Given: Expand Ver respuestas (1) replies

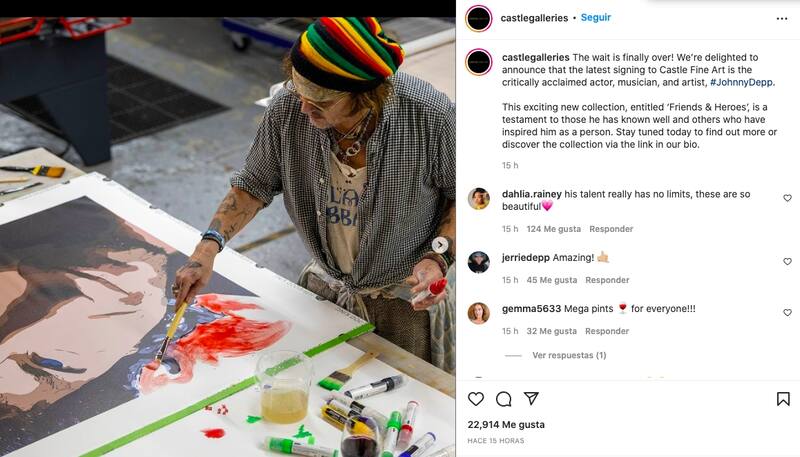Looking at the screenshot, I should [x=569, y=355].
